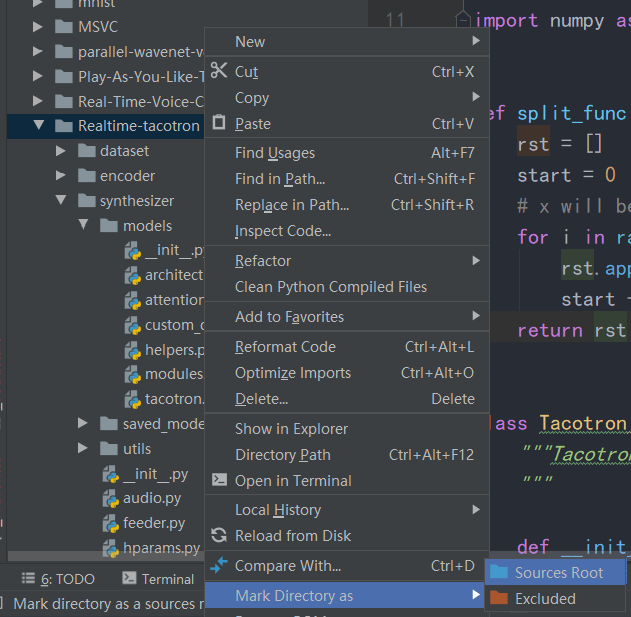Expand the dataset folder
This screenshot has width=631, height=617.
[61, 151]
